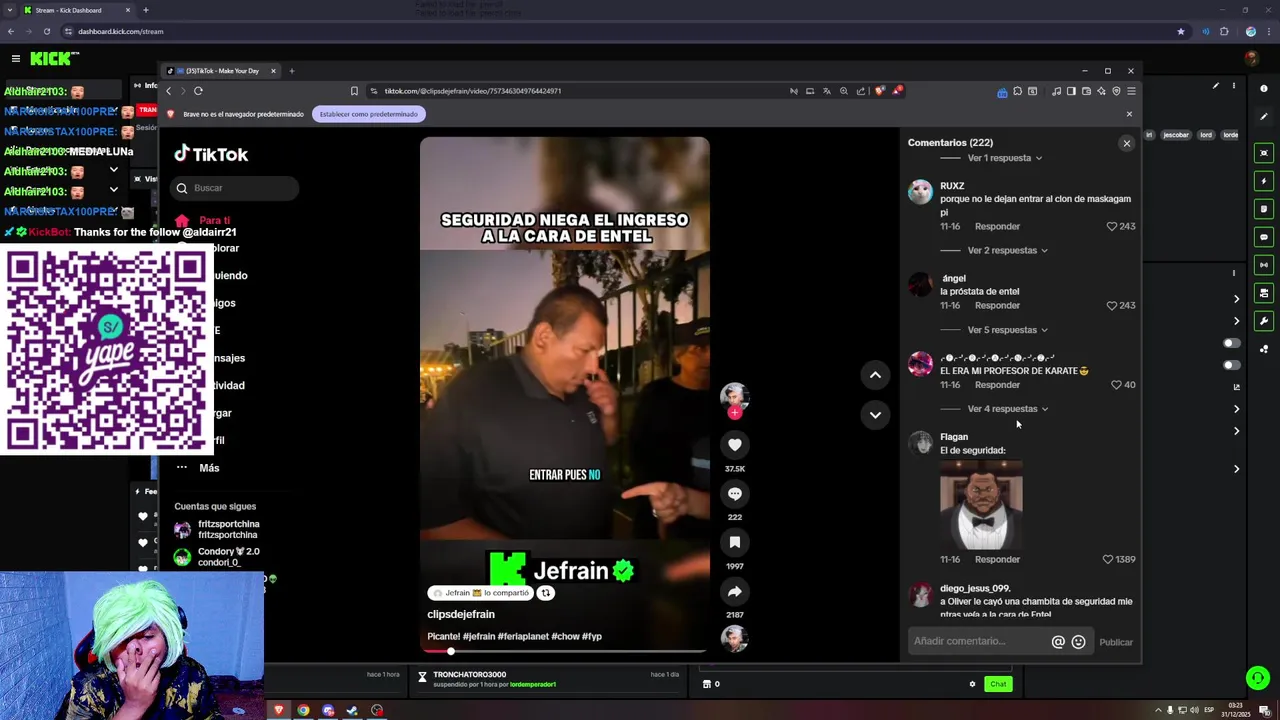The width and height of the screenshot is (1280, 720).
Task: Reply to RUXZ's comment via 'Responder'
Action: pos(997,226)
